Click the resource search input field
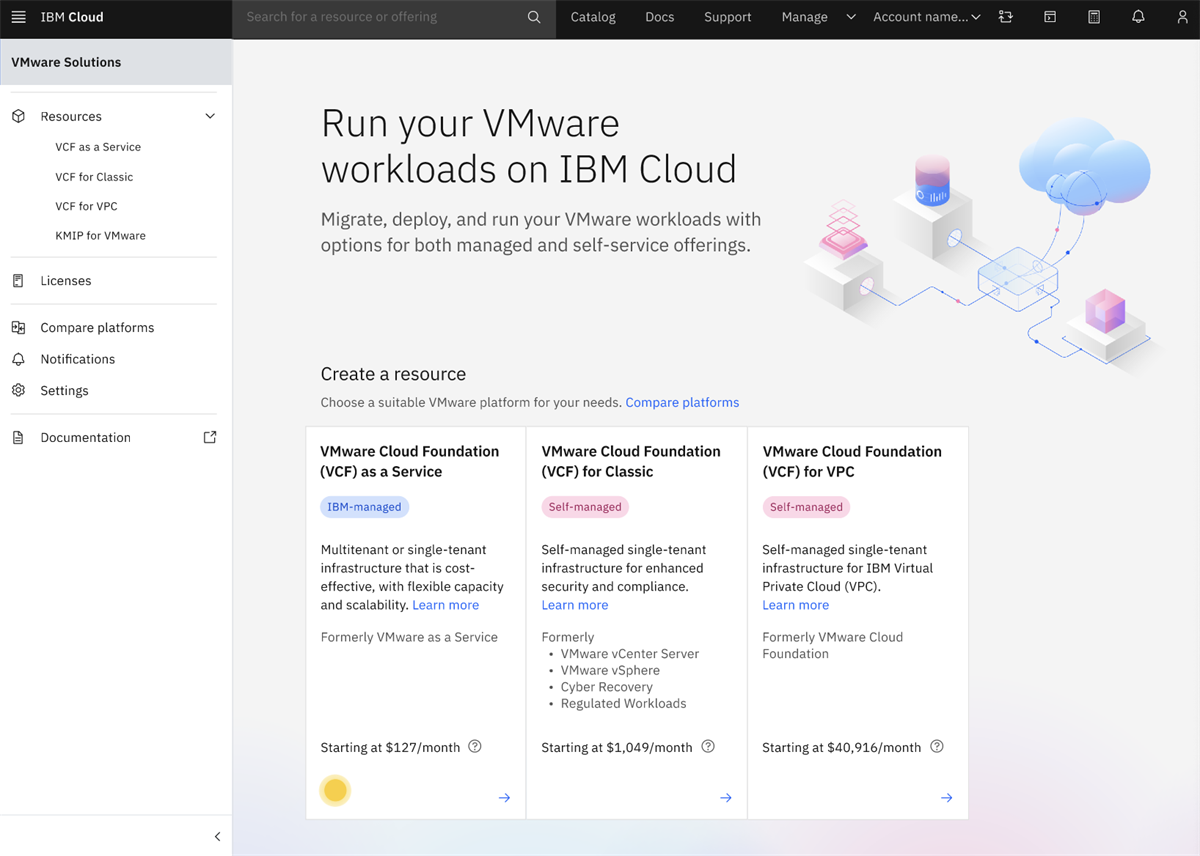Image resolution: width=1200 pixels, height=856 pixels. click(x=380, y=17)
